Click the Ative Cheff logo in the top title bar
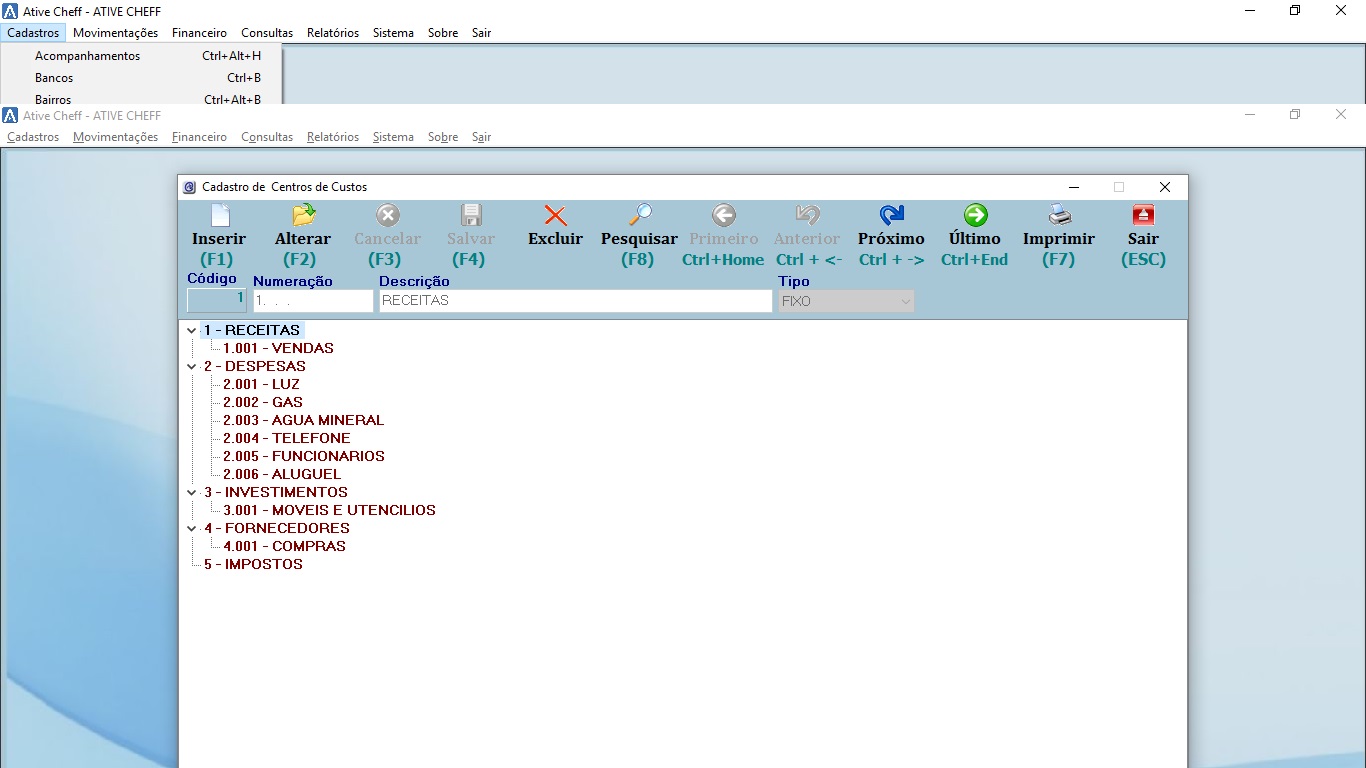This screenshot has width=1366, height=768. coord(11,11)
